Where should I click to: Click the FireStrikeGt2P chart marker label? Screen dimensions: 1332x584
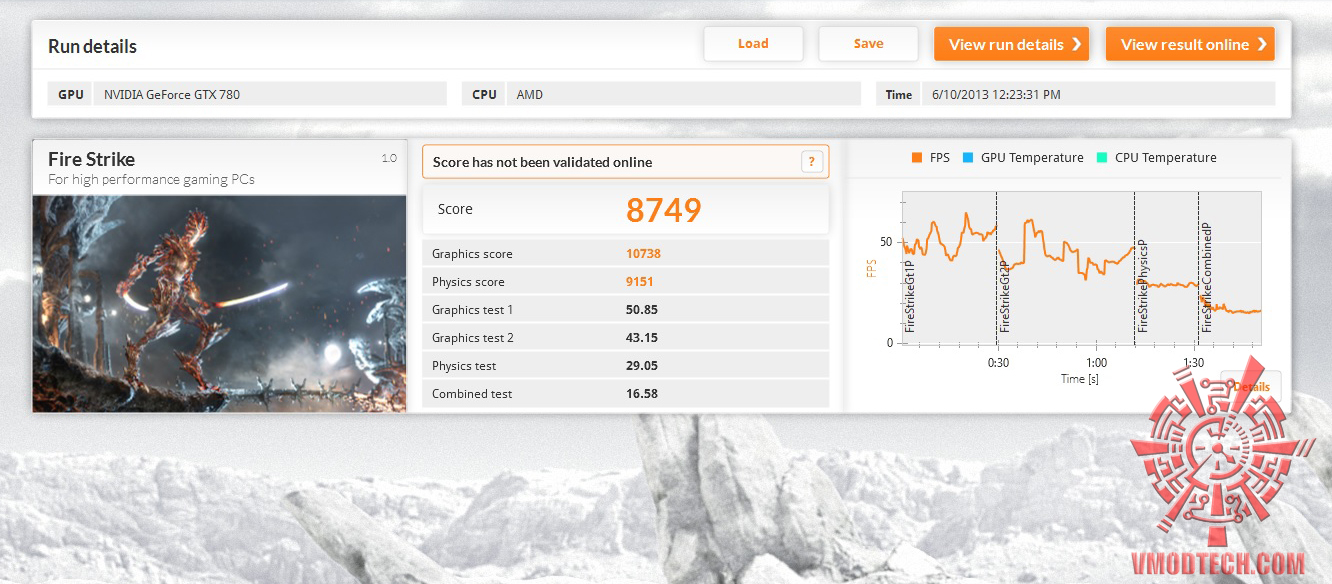pyautogui.click(x=1005, y=296)
